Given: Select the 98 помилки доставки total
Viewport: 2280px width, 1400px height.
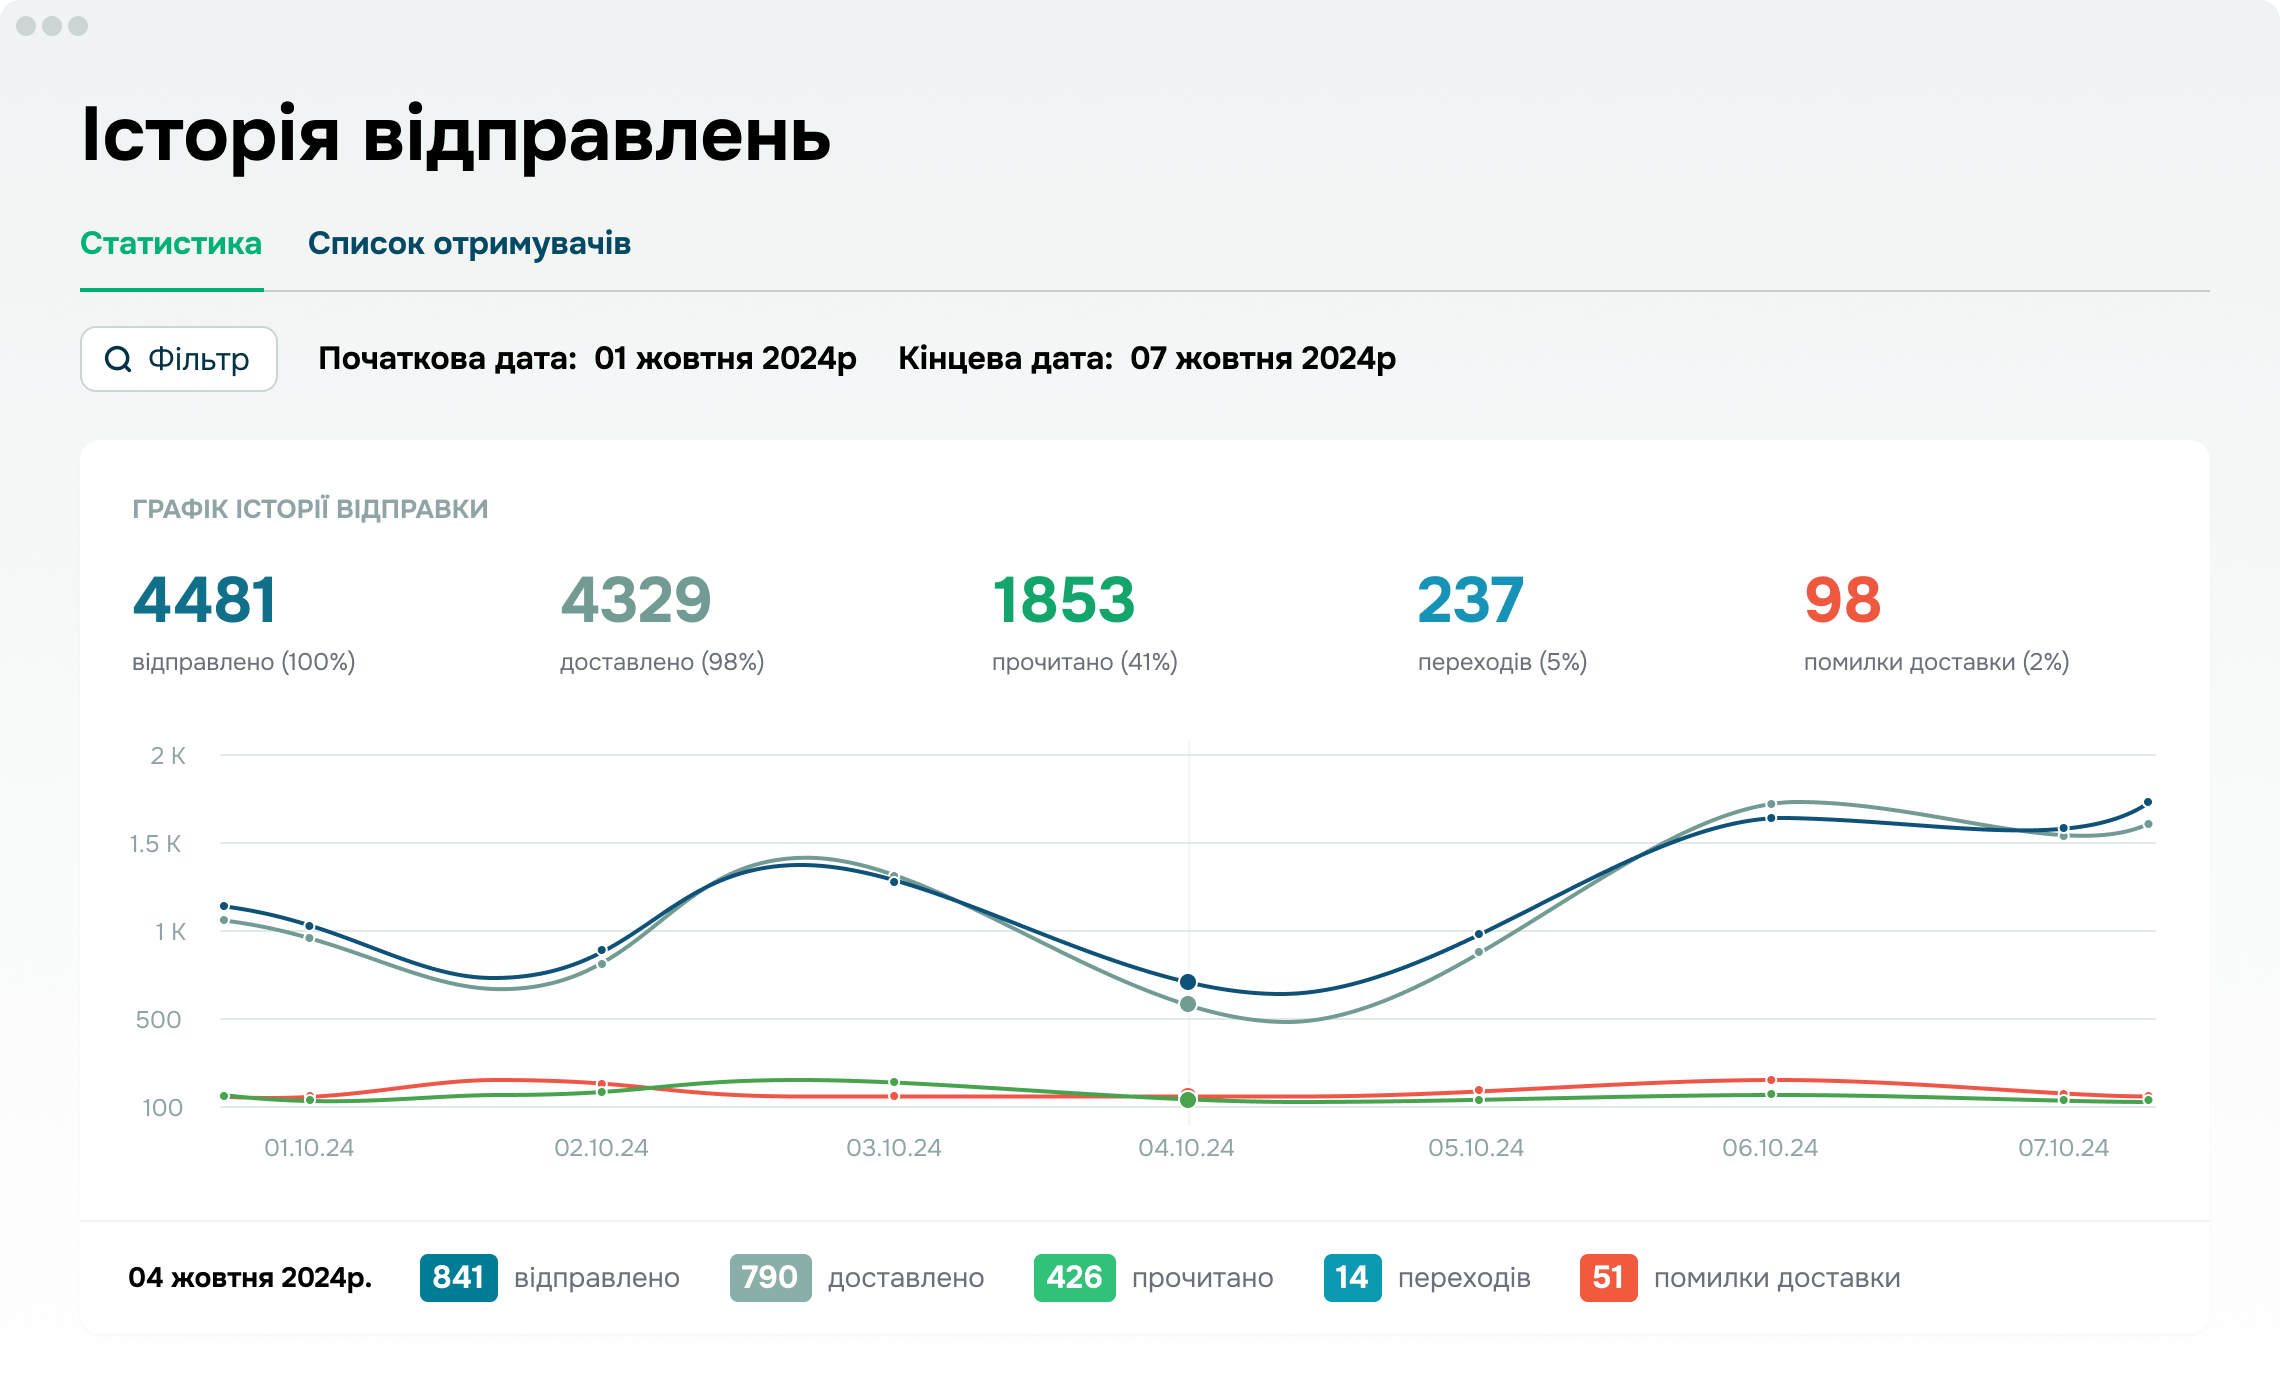Looking at the screenshot, I should [1842, 600].
